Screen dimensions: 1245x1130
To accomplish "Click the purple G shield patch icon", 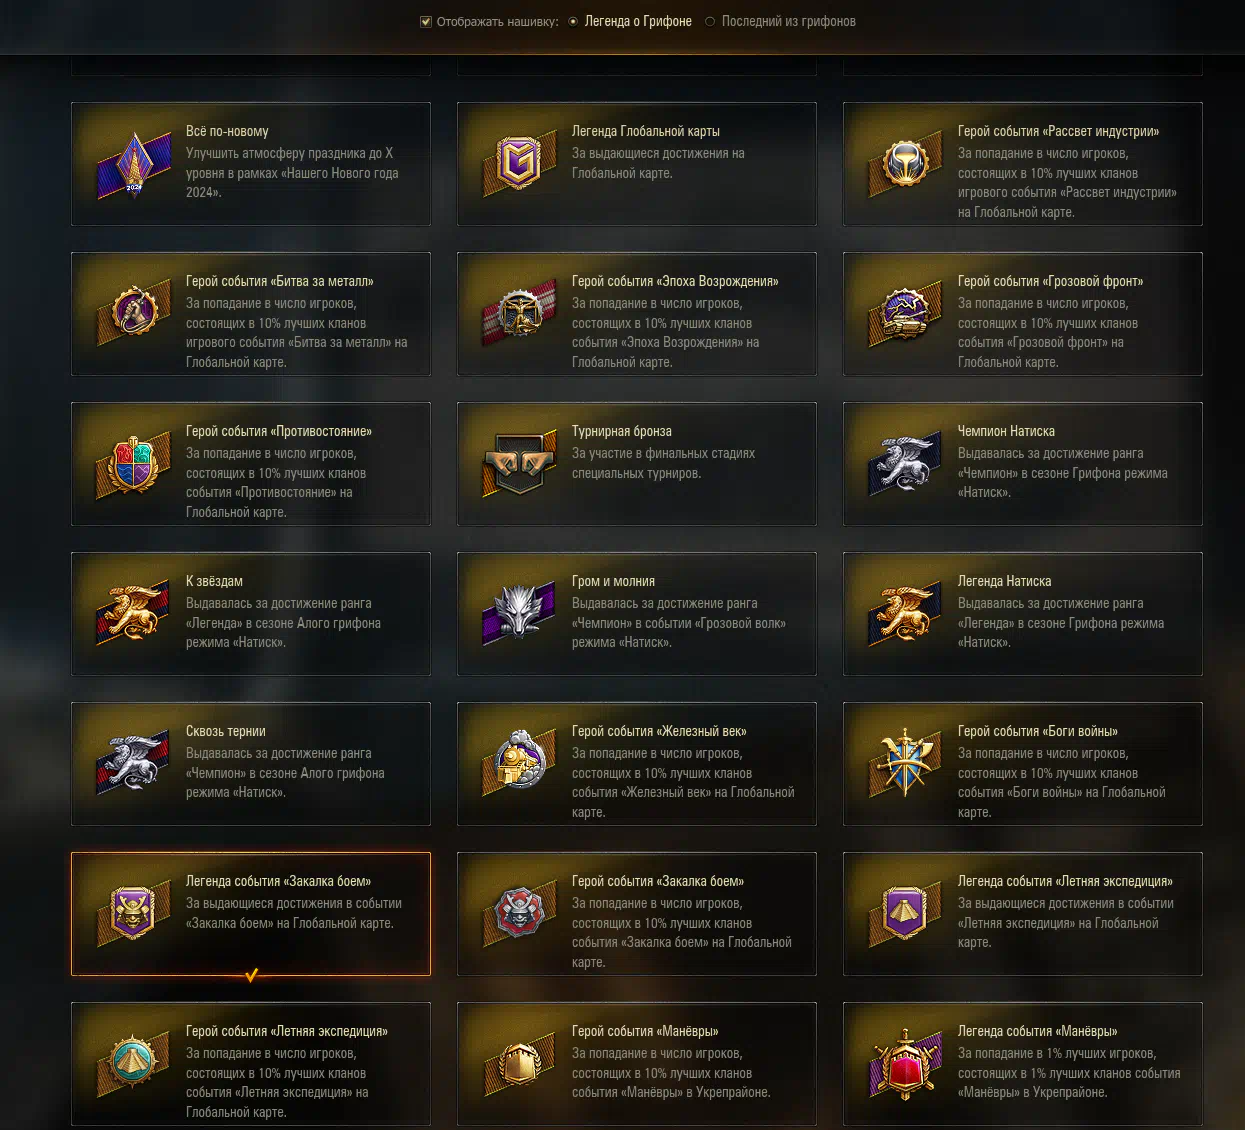I will point(519,163).
